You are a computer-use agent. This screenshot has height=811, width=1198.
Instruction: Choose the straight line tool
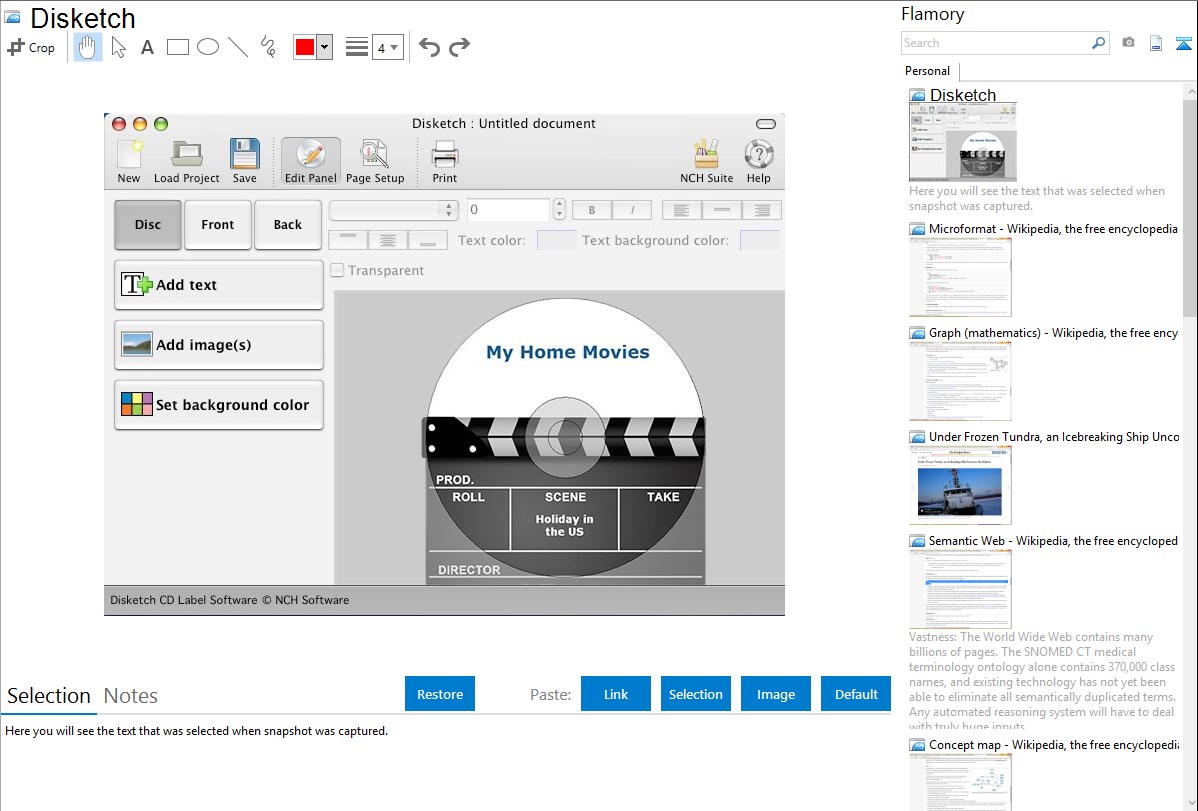(x=238, y=47)
